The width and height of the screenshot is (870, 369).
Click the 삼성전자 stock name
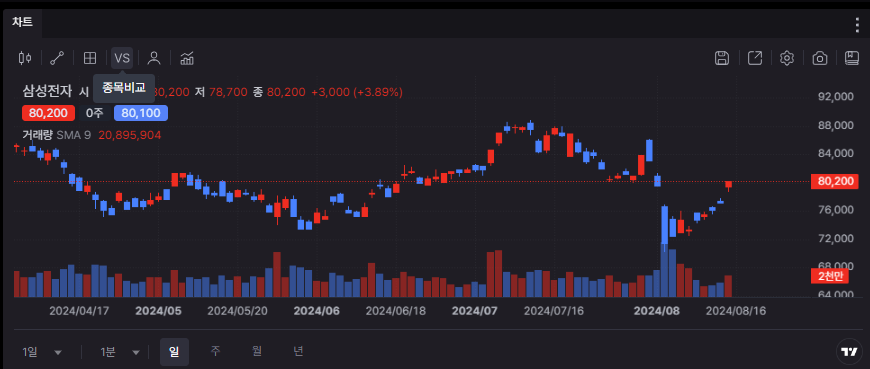click(x=47, y=92)
